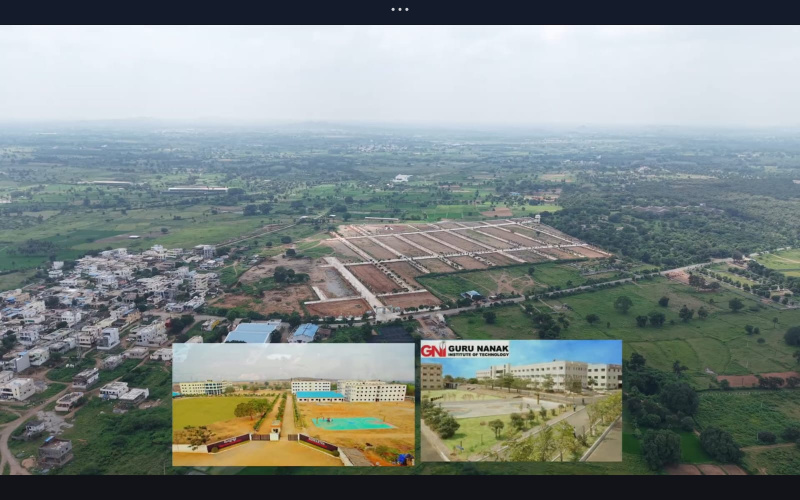Image resolution: width=800 pixels, height=500 pixels.
Task: Click the hazy sky area of the video
Action: coord(400,75)
